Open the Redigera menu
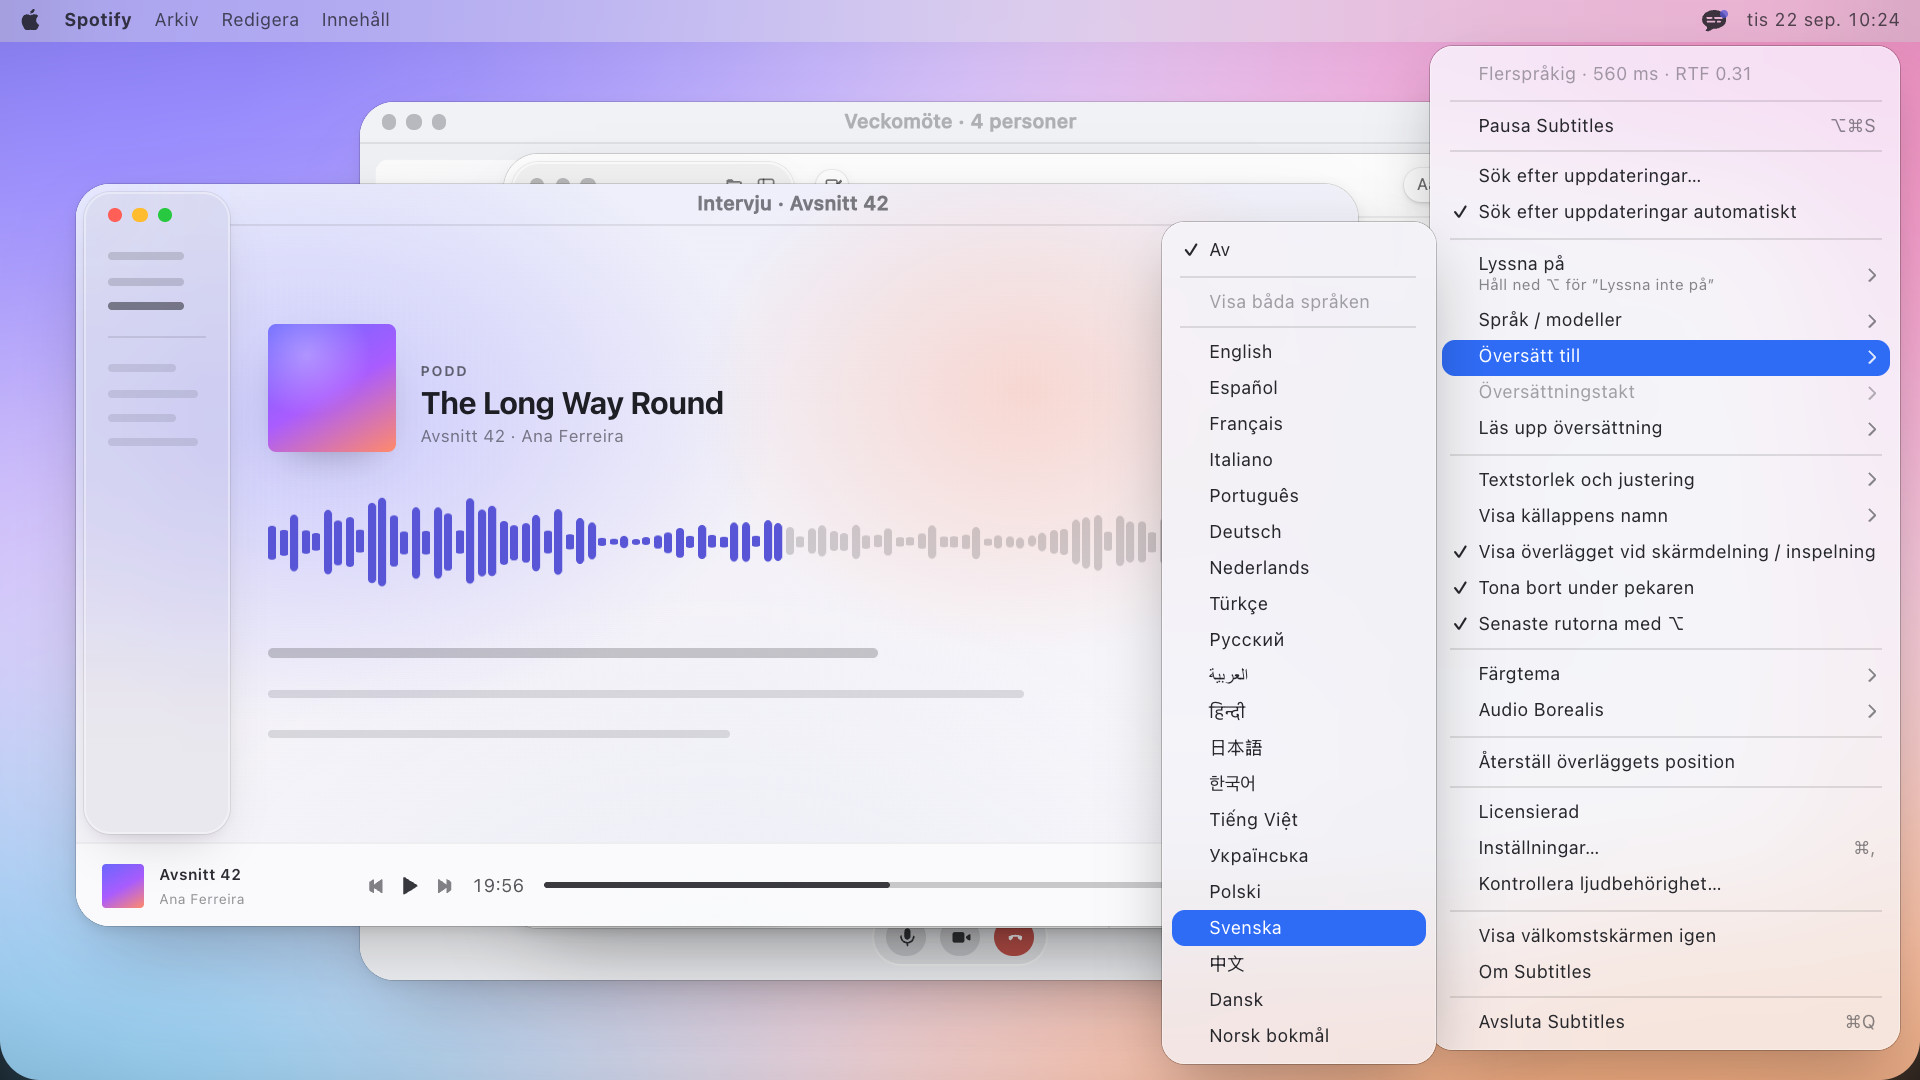 (x=260, y=20)
